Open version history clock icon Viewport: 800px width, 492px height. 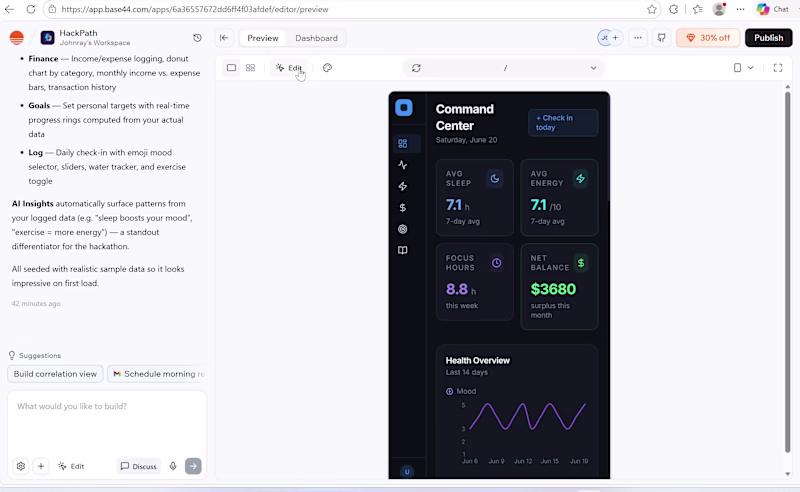(197, 38)
